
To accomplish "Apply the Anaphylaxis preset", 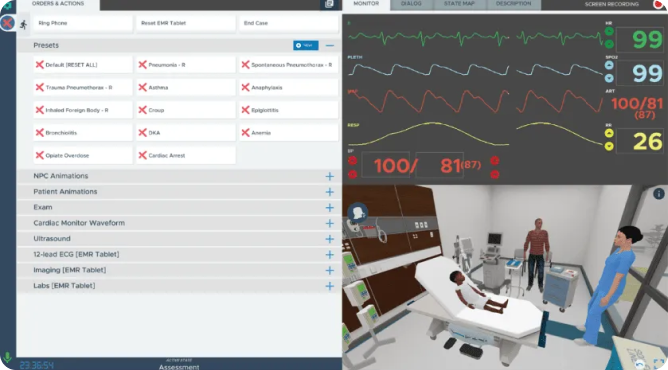I will tap(289, 88).
